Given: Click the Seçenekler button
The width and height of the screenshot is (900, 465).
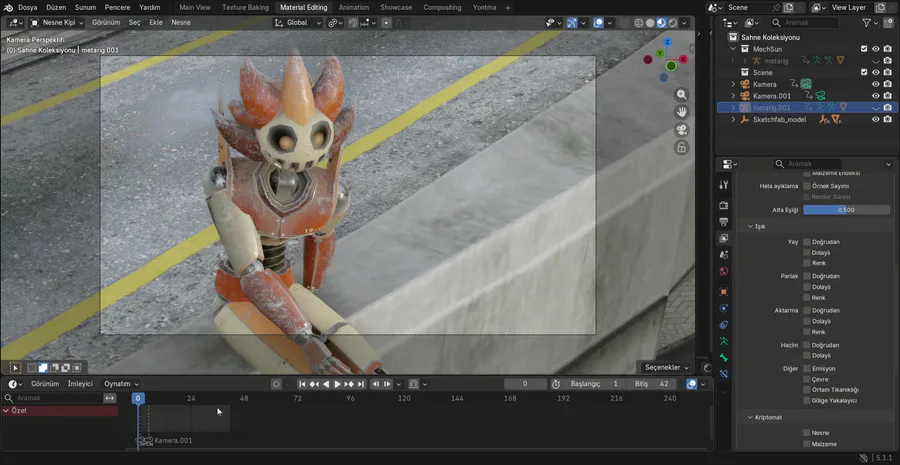Looking at the screenshot, I should 665,367.
